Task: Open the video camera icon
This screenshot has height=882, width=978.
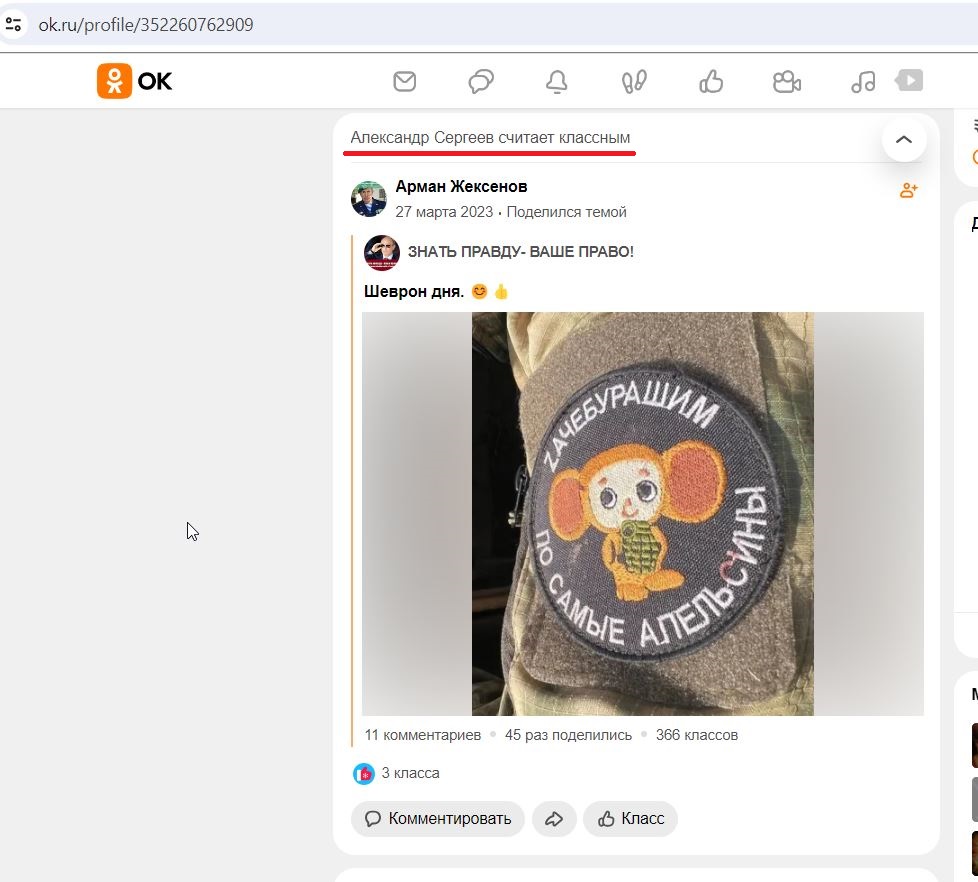Action: [x=787, y=82]
